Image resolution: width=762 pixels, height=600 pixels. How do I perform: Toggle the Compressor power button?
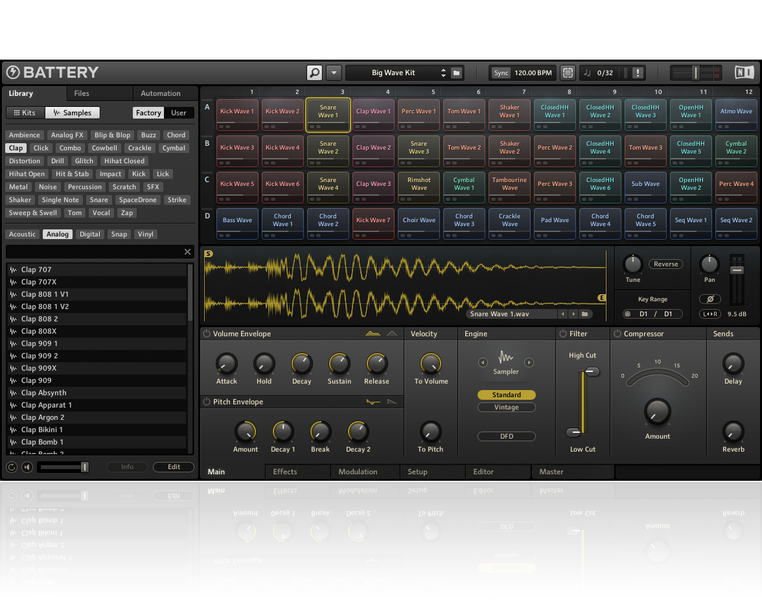(x=617, y=334)
